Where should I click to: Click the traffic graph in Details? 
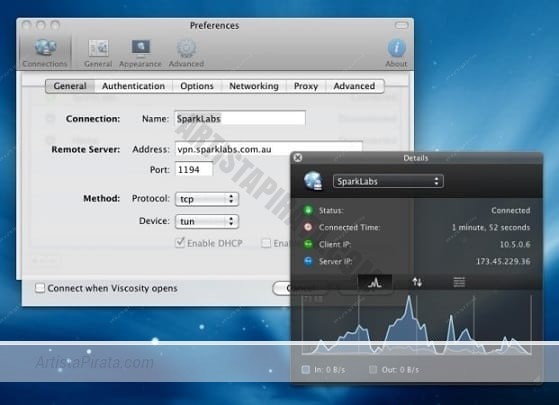point(417,324)
